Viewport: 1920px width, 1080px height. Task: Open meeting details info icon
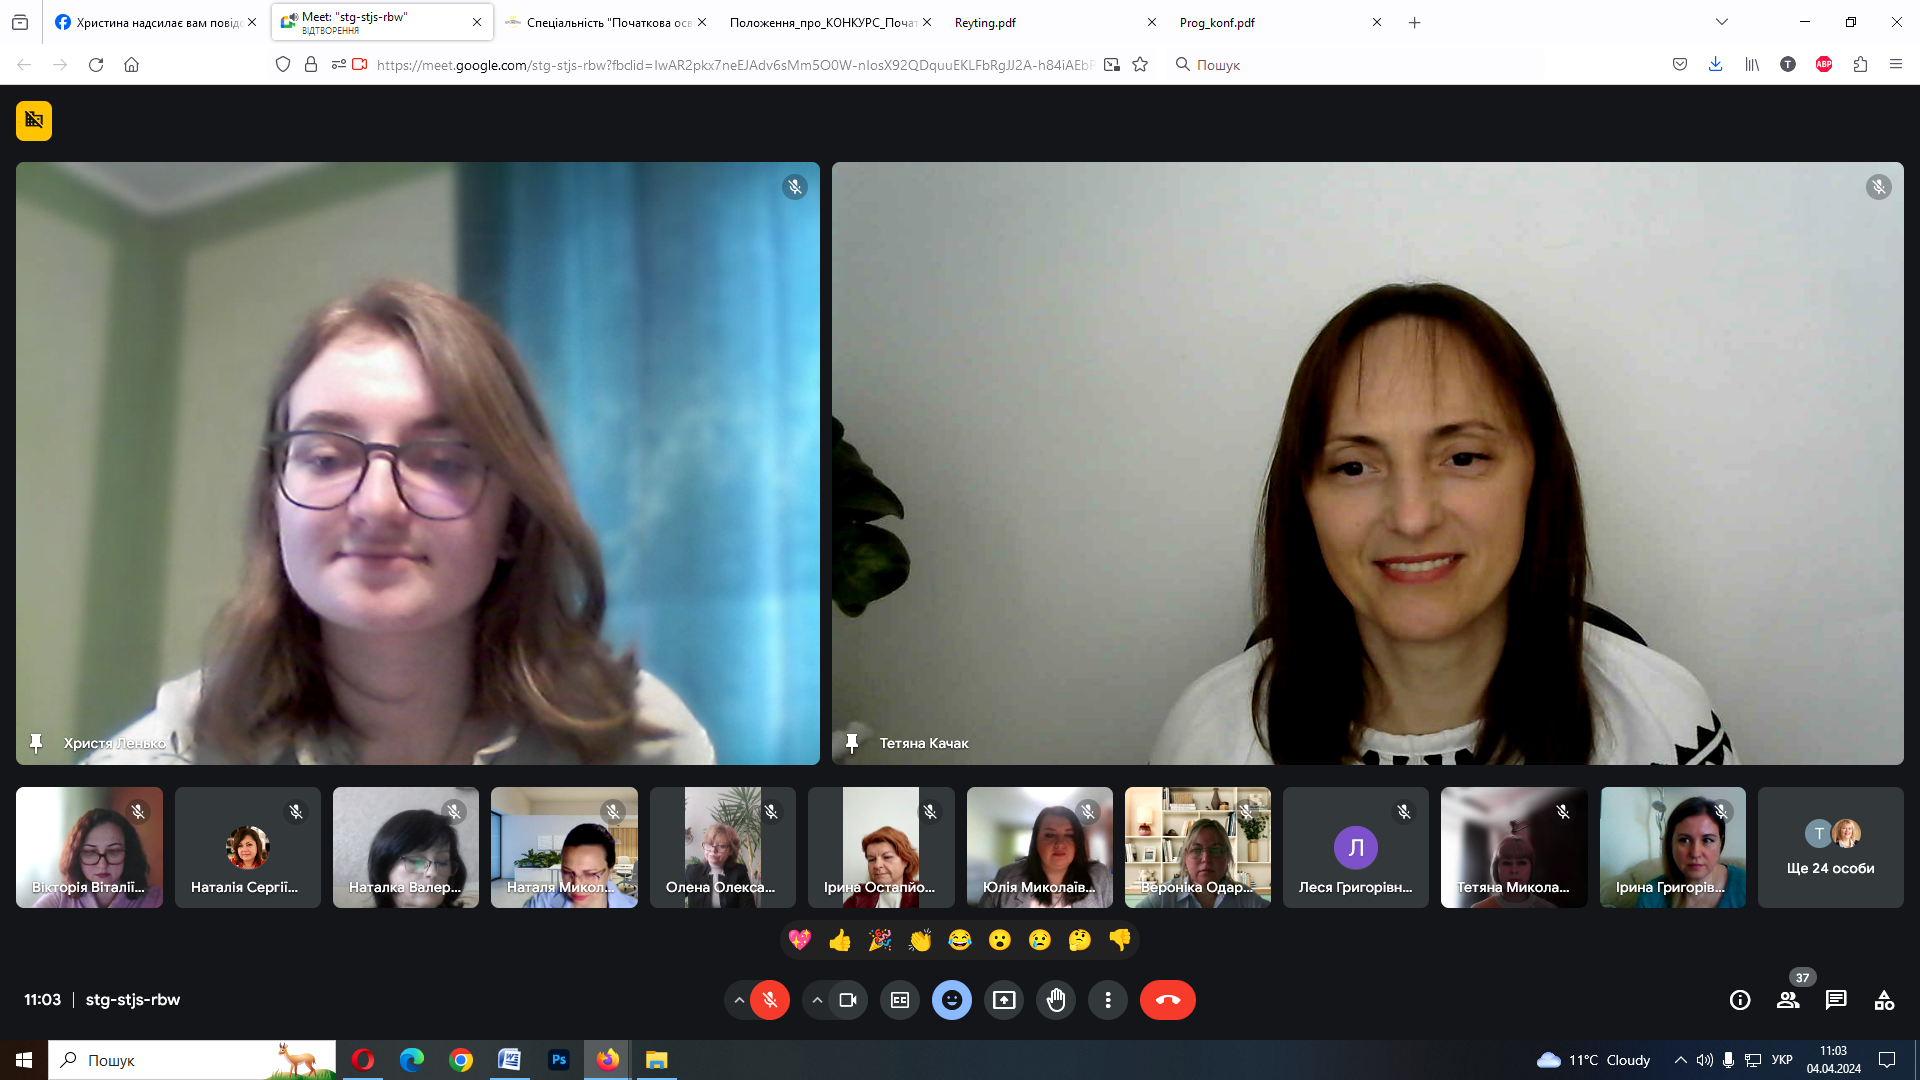[x=1739, y=1000]
